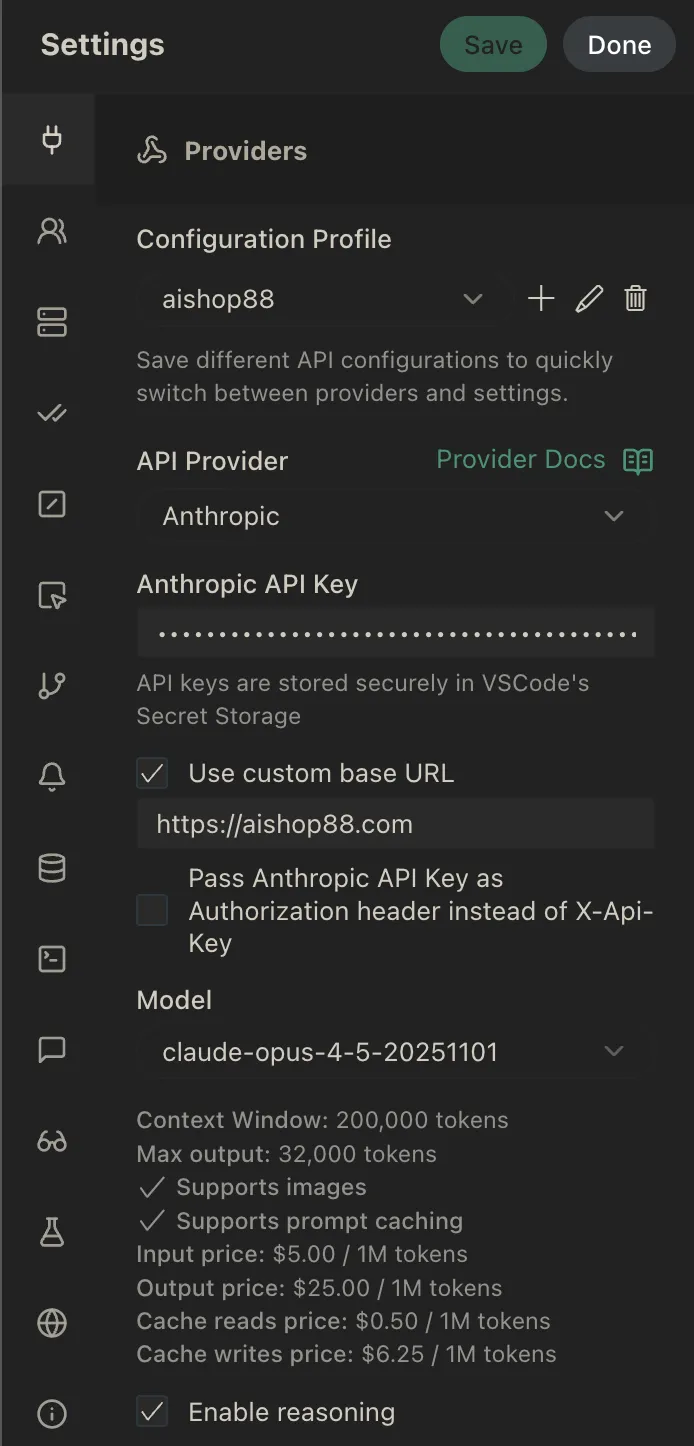Click inside the Anthropic API Key field

click(395, 632)
